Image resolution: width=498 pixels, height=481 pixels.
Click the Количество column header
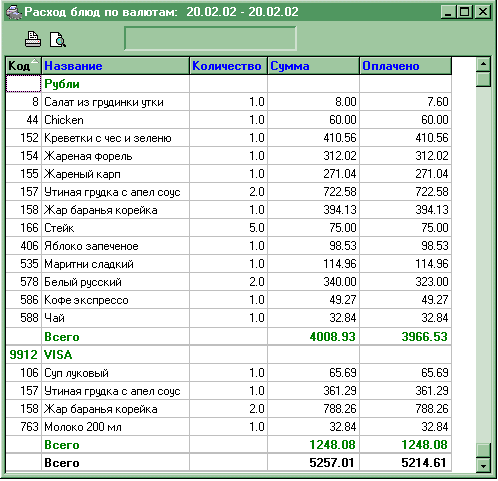click(228, 66)
